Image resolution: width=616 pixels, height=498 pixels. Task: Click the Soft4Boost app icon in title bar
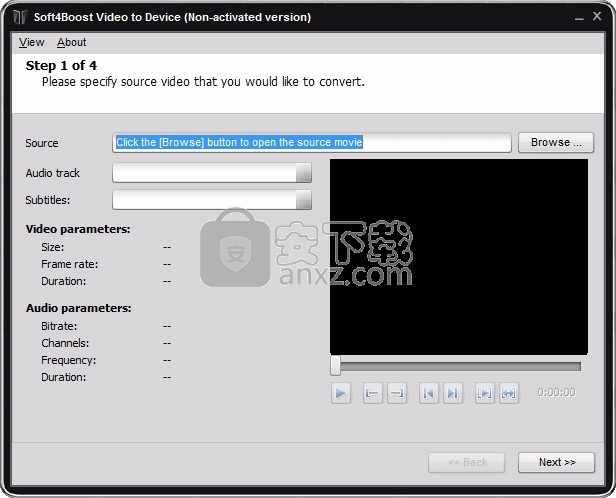point(20,17)
